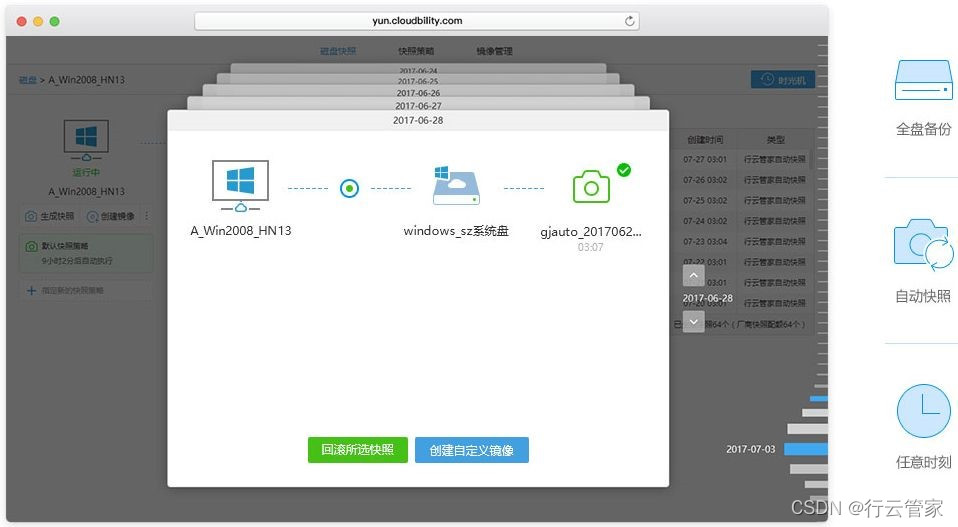Click the 默认快照策略 policy card
Screen dimensions: 958x527
(x=86, y=253)
